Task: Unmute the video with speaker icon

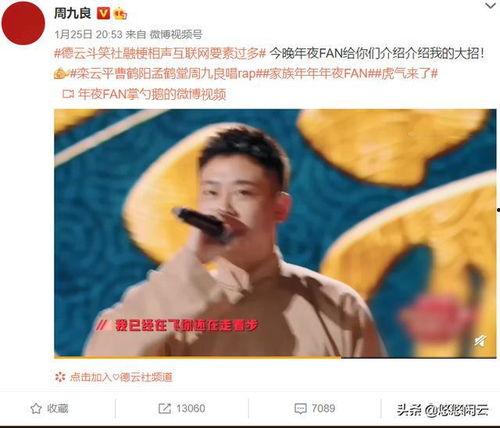Action: [480, 341]
